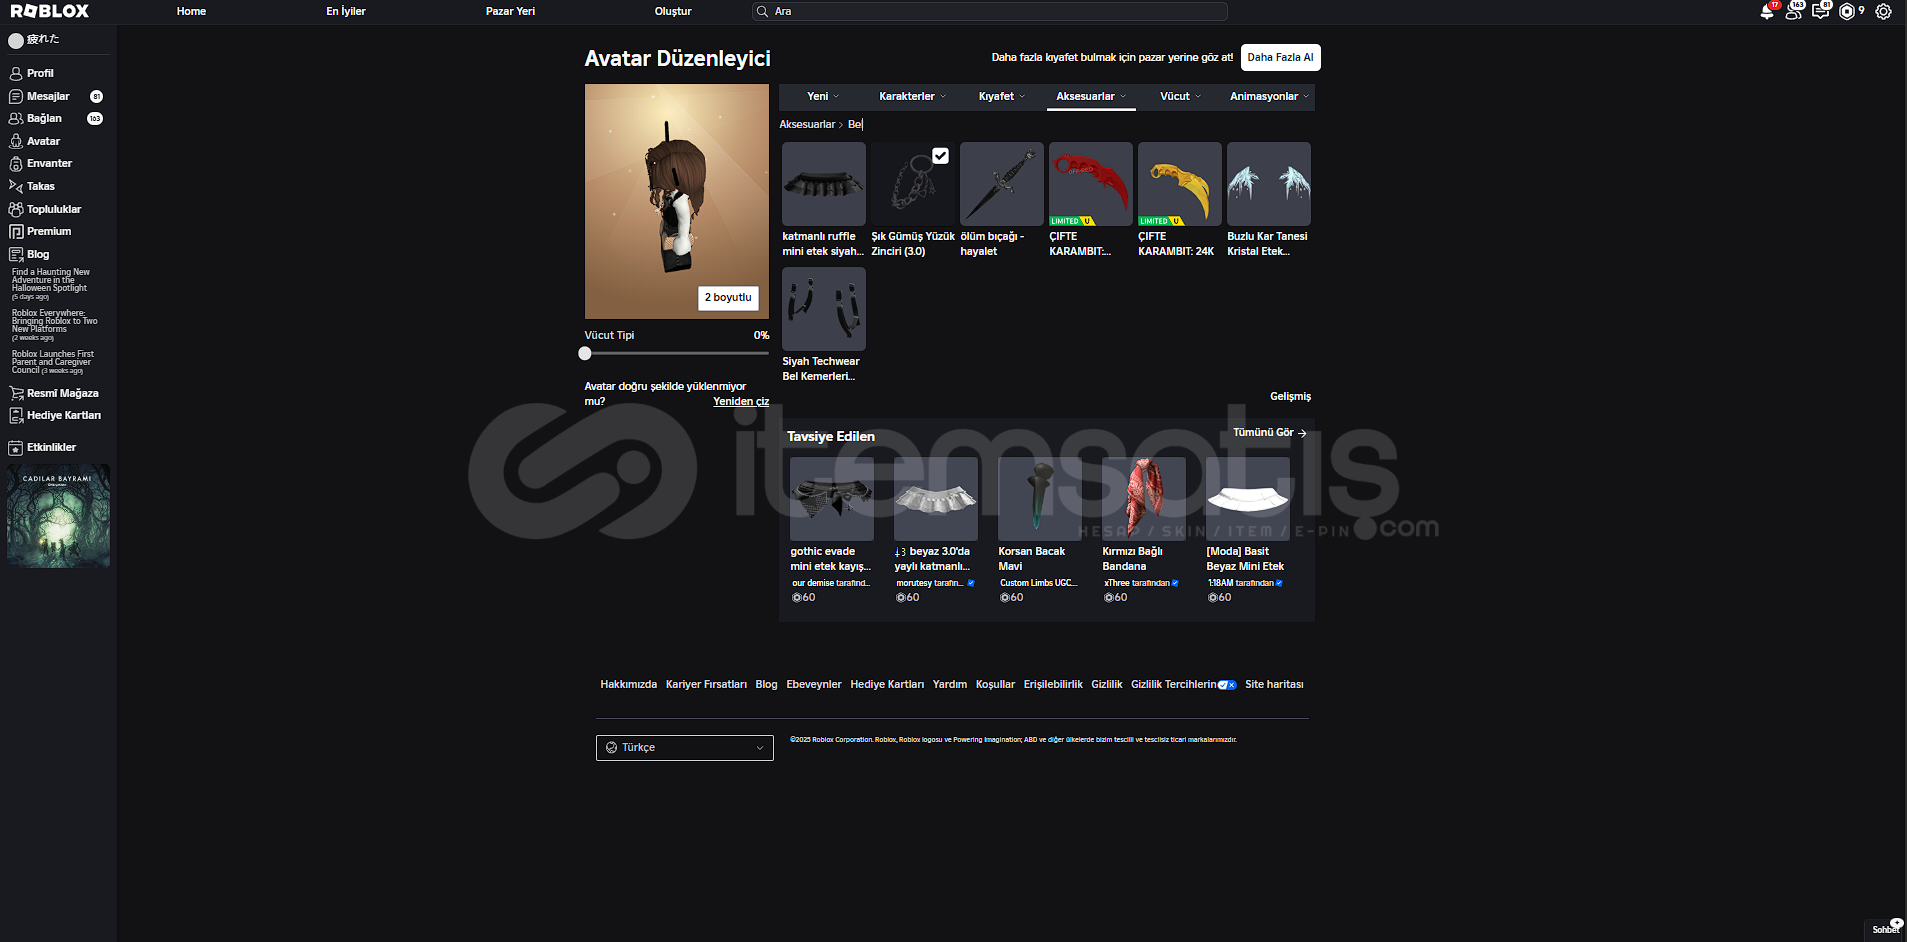
Task: Click the search magnifier icon
Action: tap(763, 11)
